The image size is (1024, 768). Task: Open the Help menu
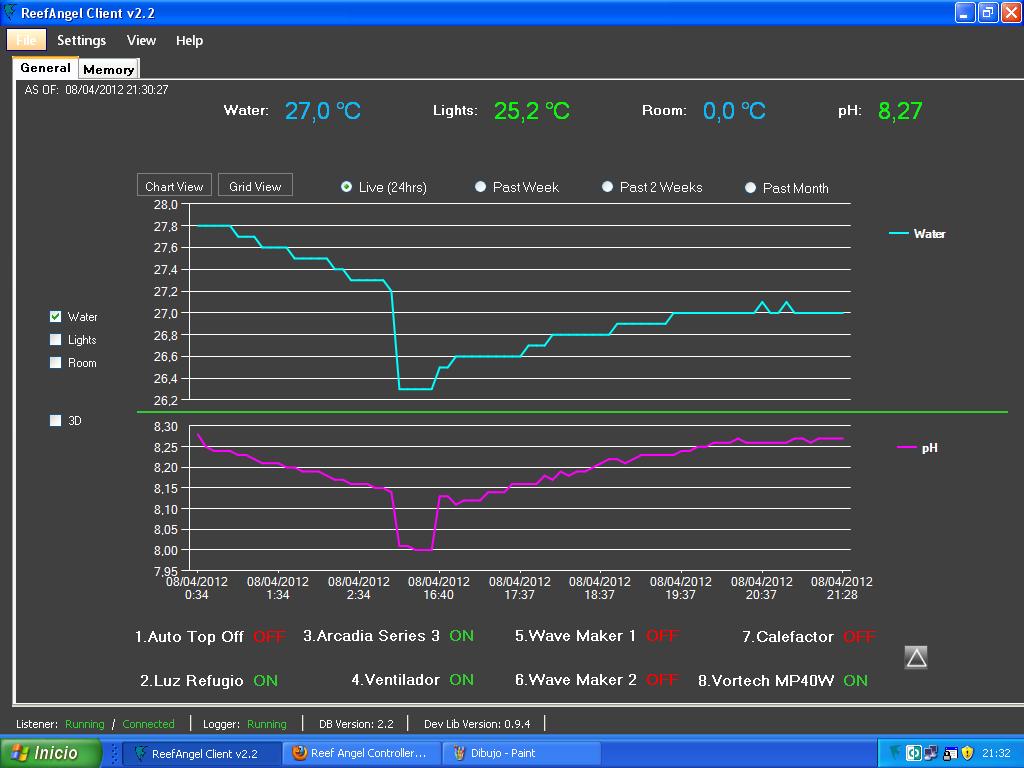coord(189,40)
